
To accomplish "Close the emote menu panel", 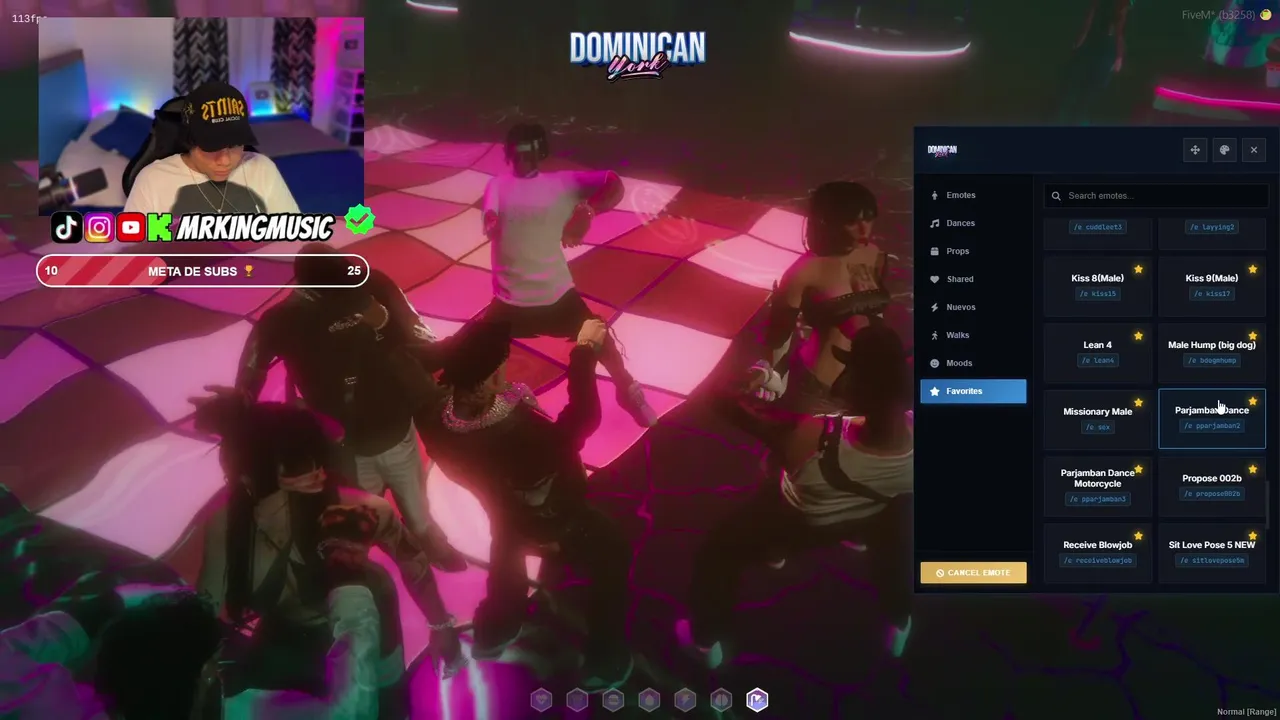I will [1254, 150].
